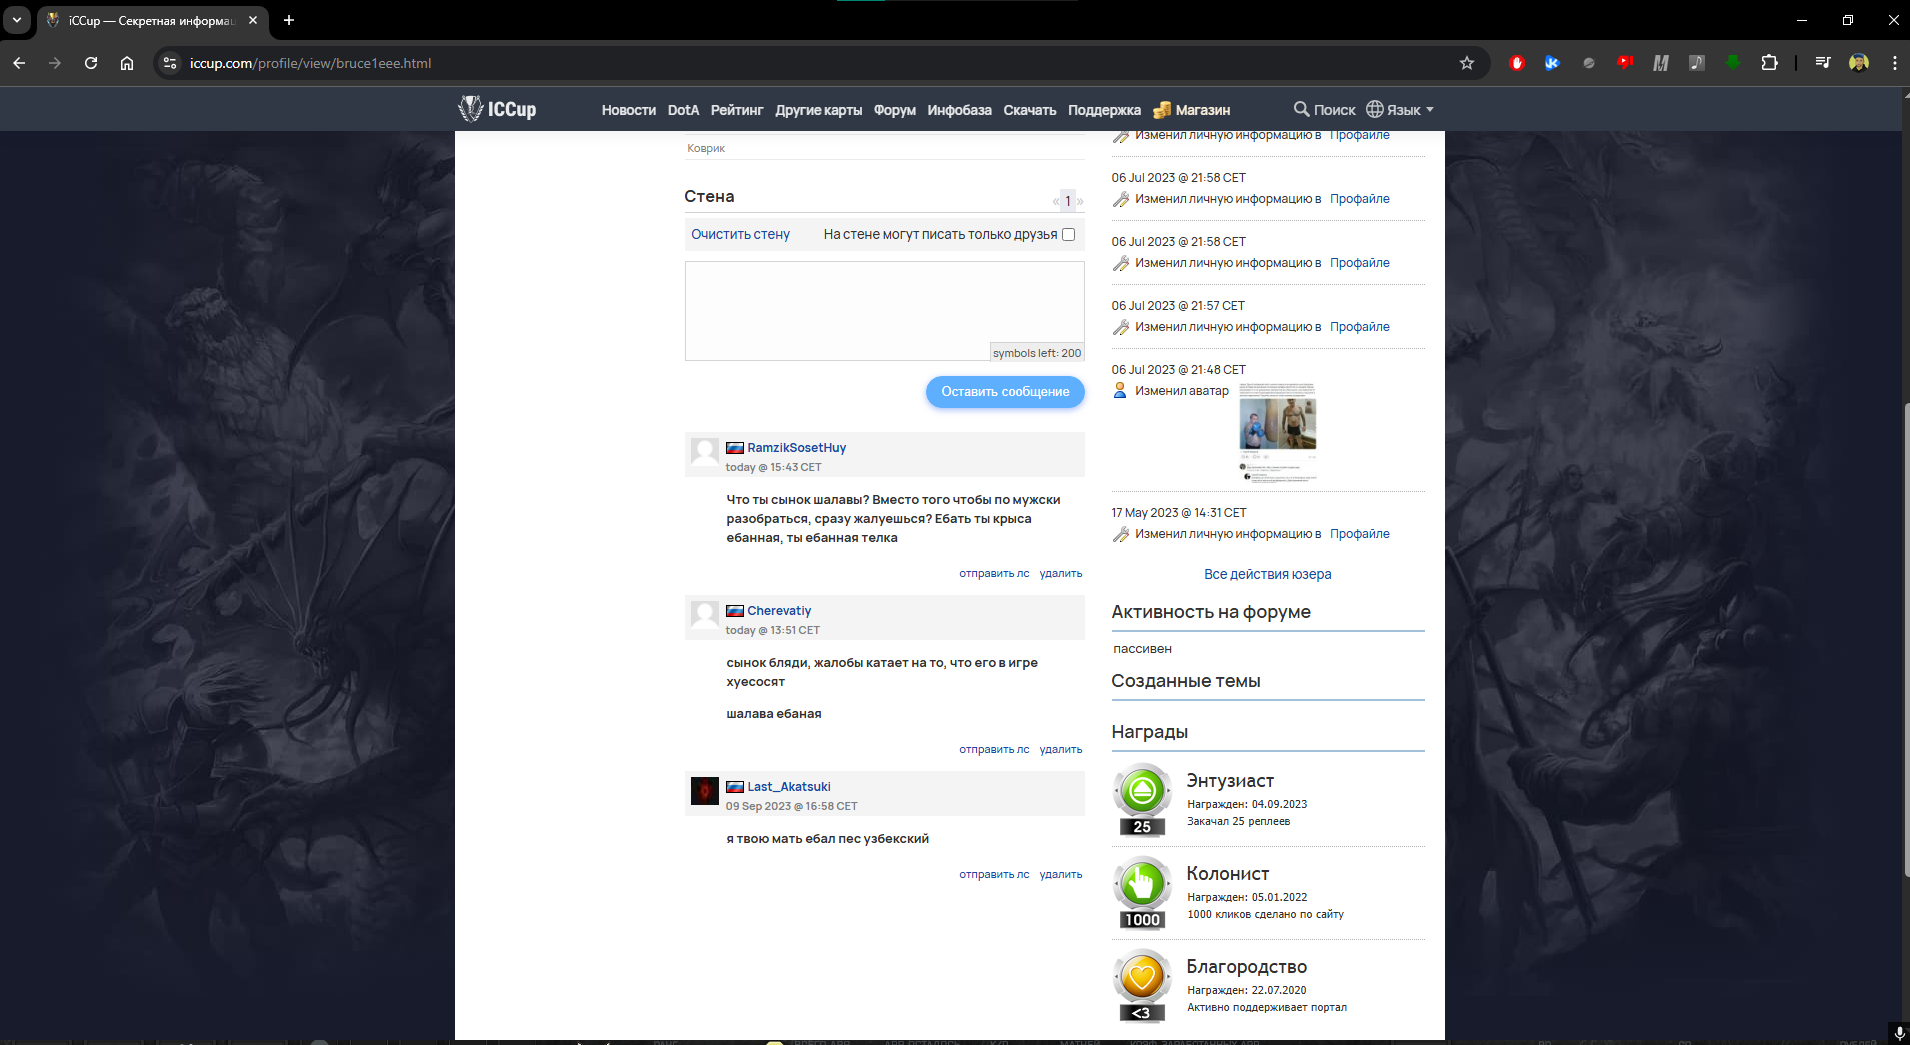Open the shop coins icon
Screen dimensions: 1910x1045
click(1162, 110)
